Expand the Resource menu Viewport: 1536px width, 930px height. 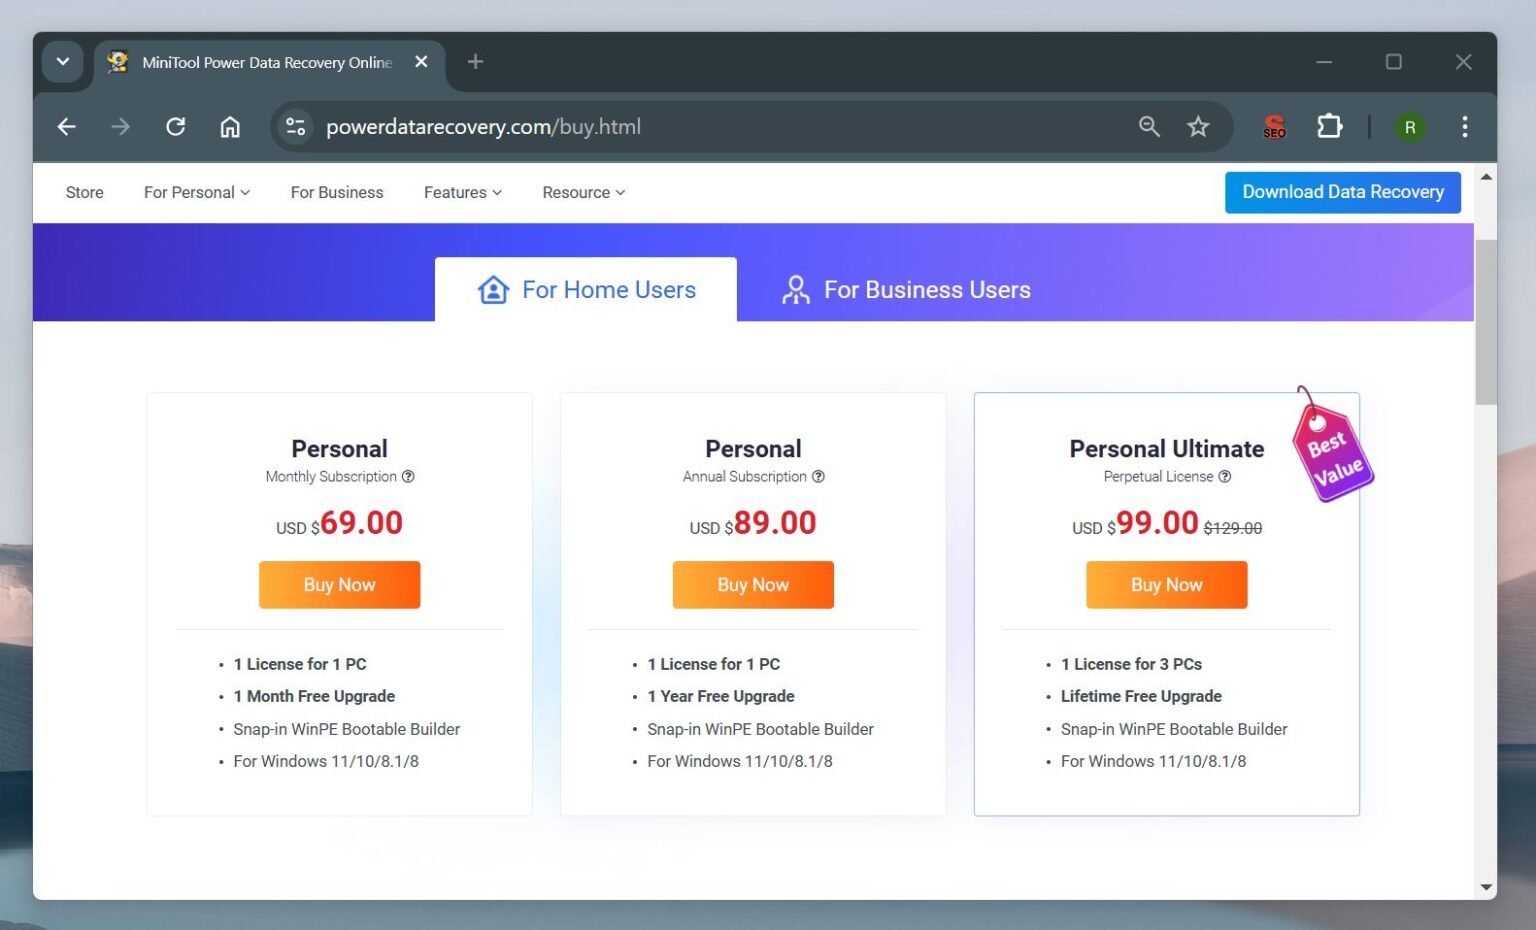[x=582, y=192]
